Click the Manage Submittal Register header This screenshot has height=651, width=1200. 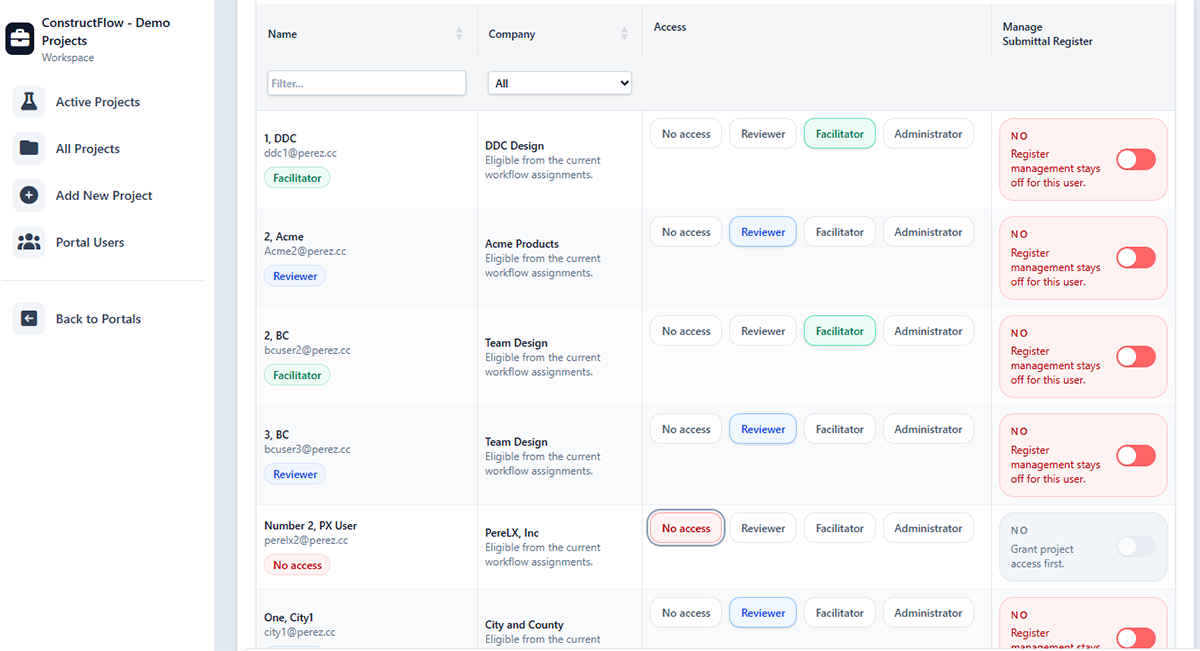point(1048,34)
